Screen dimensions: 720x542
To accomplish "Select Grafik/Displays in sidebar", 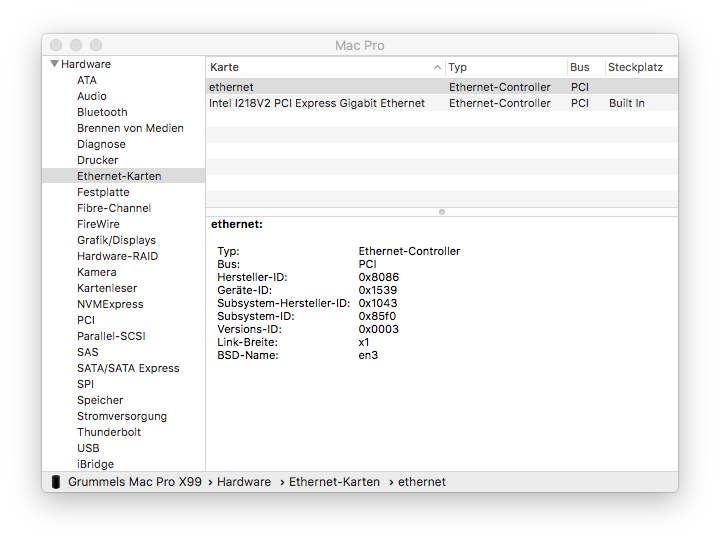I will click(x=116, y=240).
